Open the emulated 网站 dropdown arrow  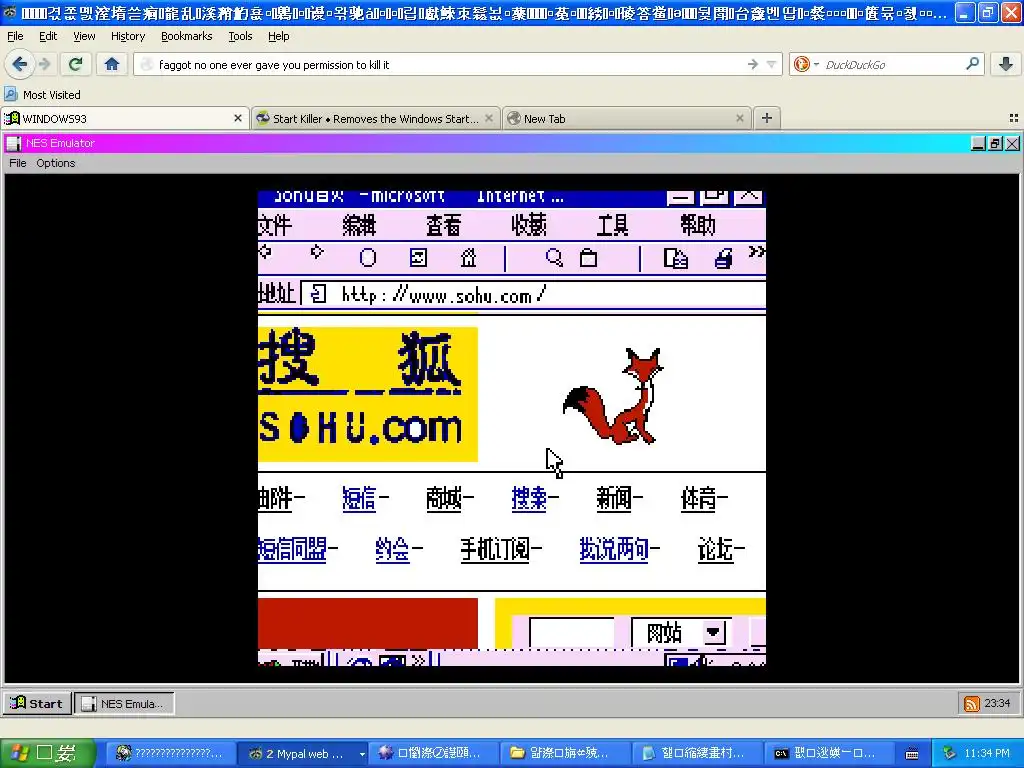pyautogui.click(x=714, y=632)
